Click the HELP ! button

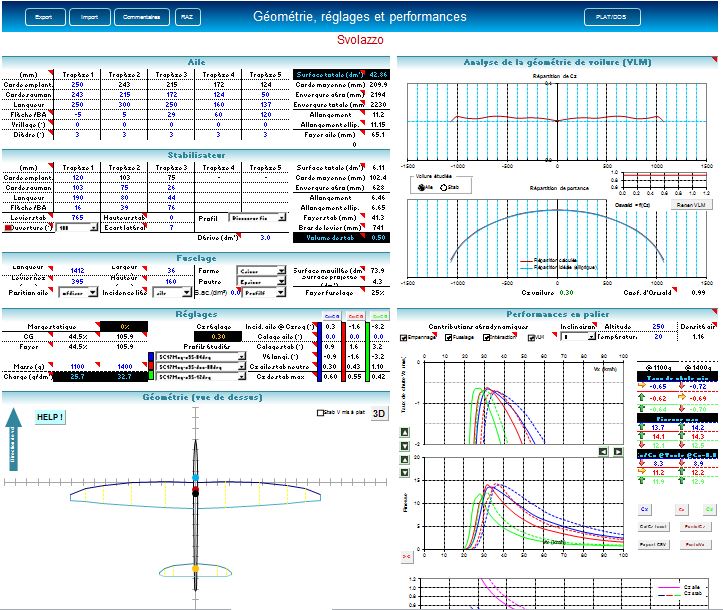pyautogui.click(x=50, y=416)
